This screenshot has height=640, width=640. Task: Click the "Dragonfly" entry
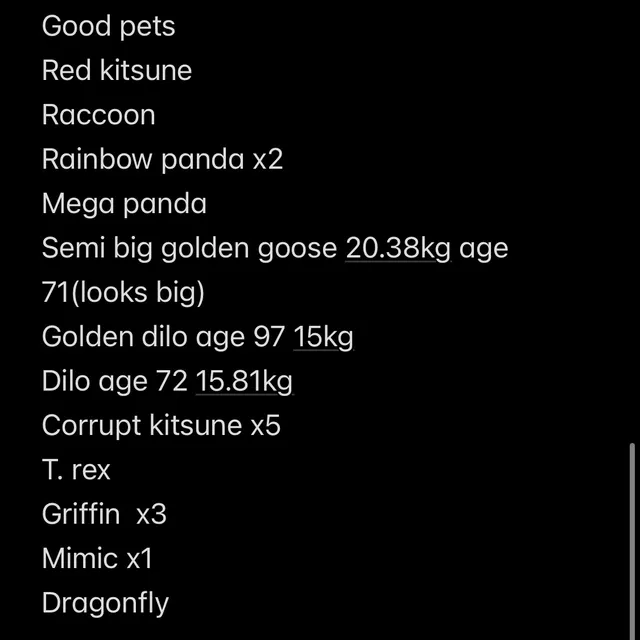pos(105,603)
